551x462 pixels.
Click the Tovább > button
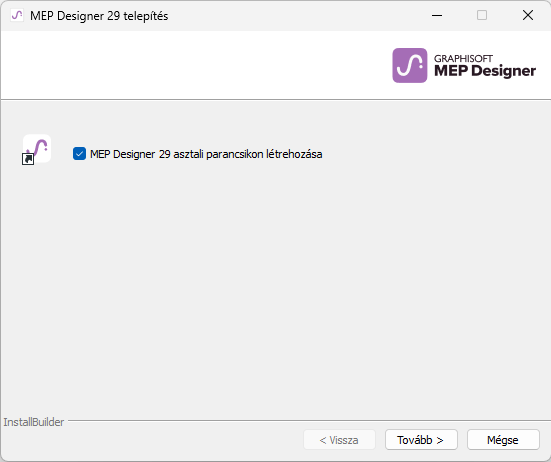(x=421, y=440)
